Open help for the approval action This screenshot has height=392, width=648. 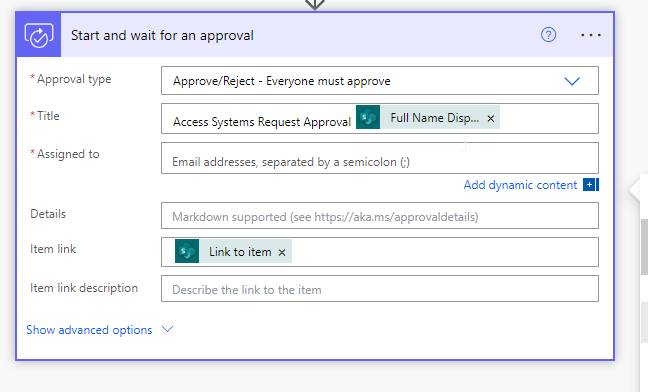pyautogui.click(x=548, y=35)
